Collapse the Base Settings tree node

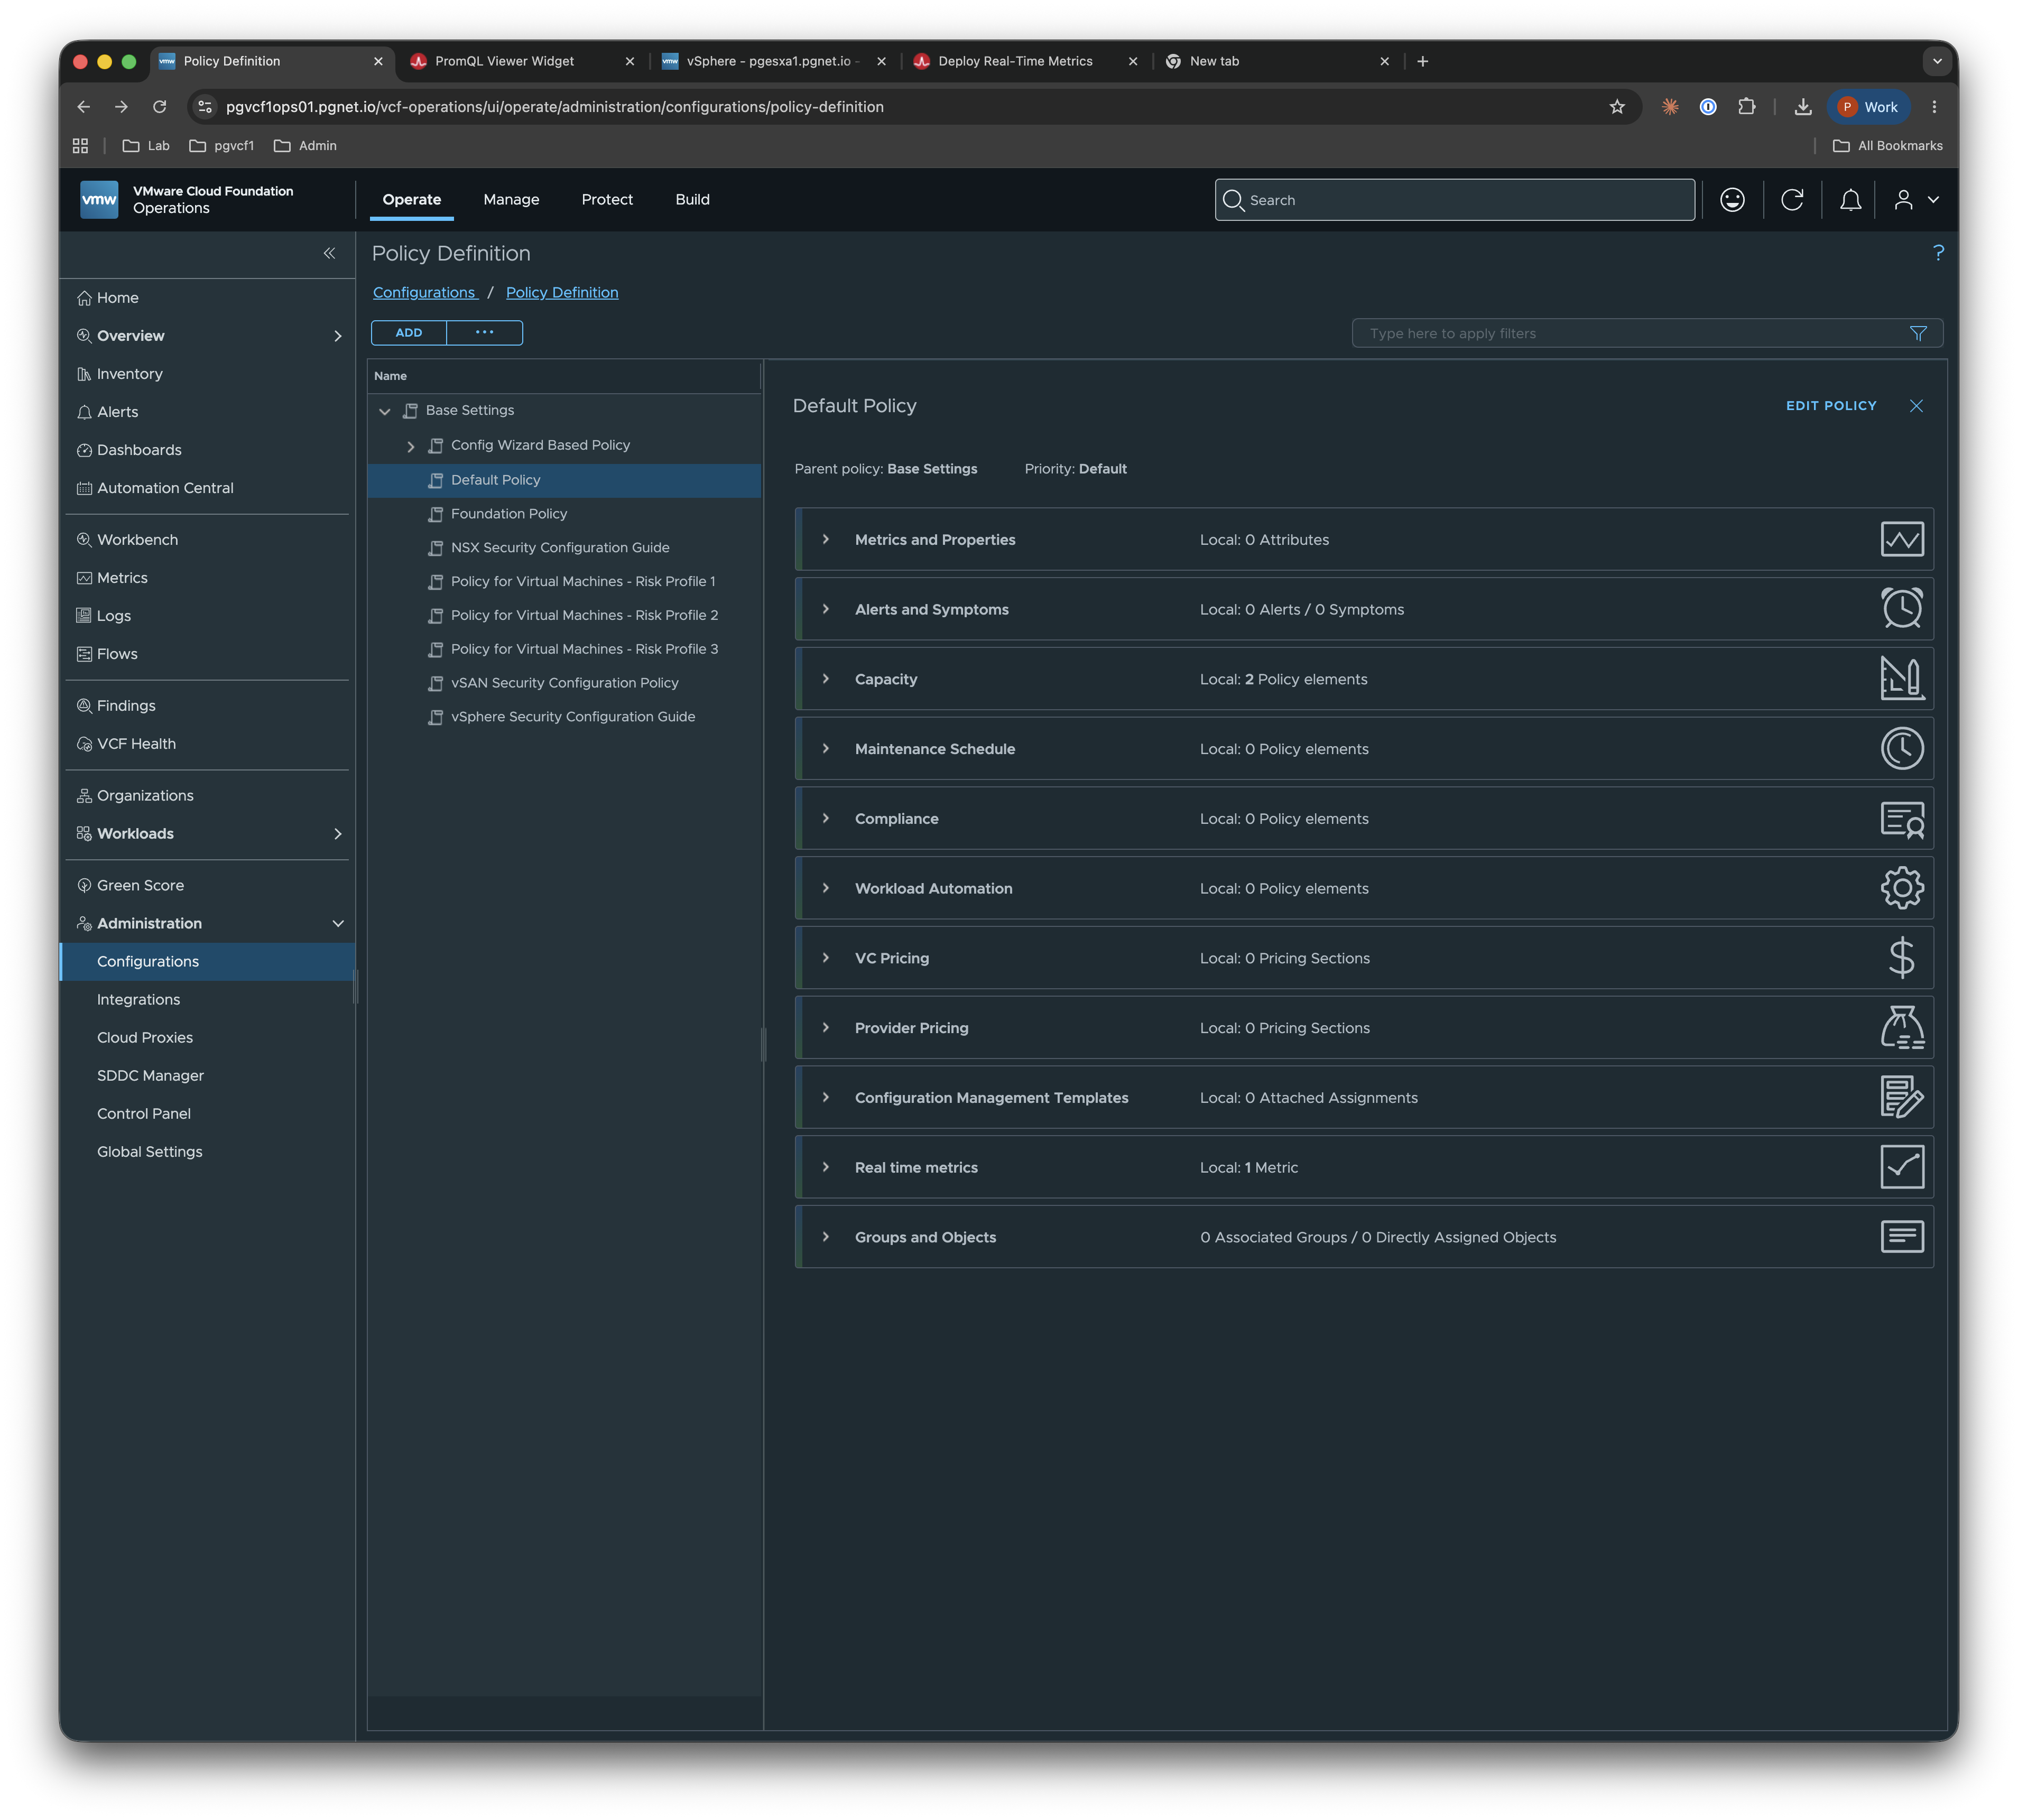[385, 411]
